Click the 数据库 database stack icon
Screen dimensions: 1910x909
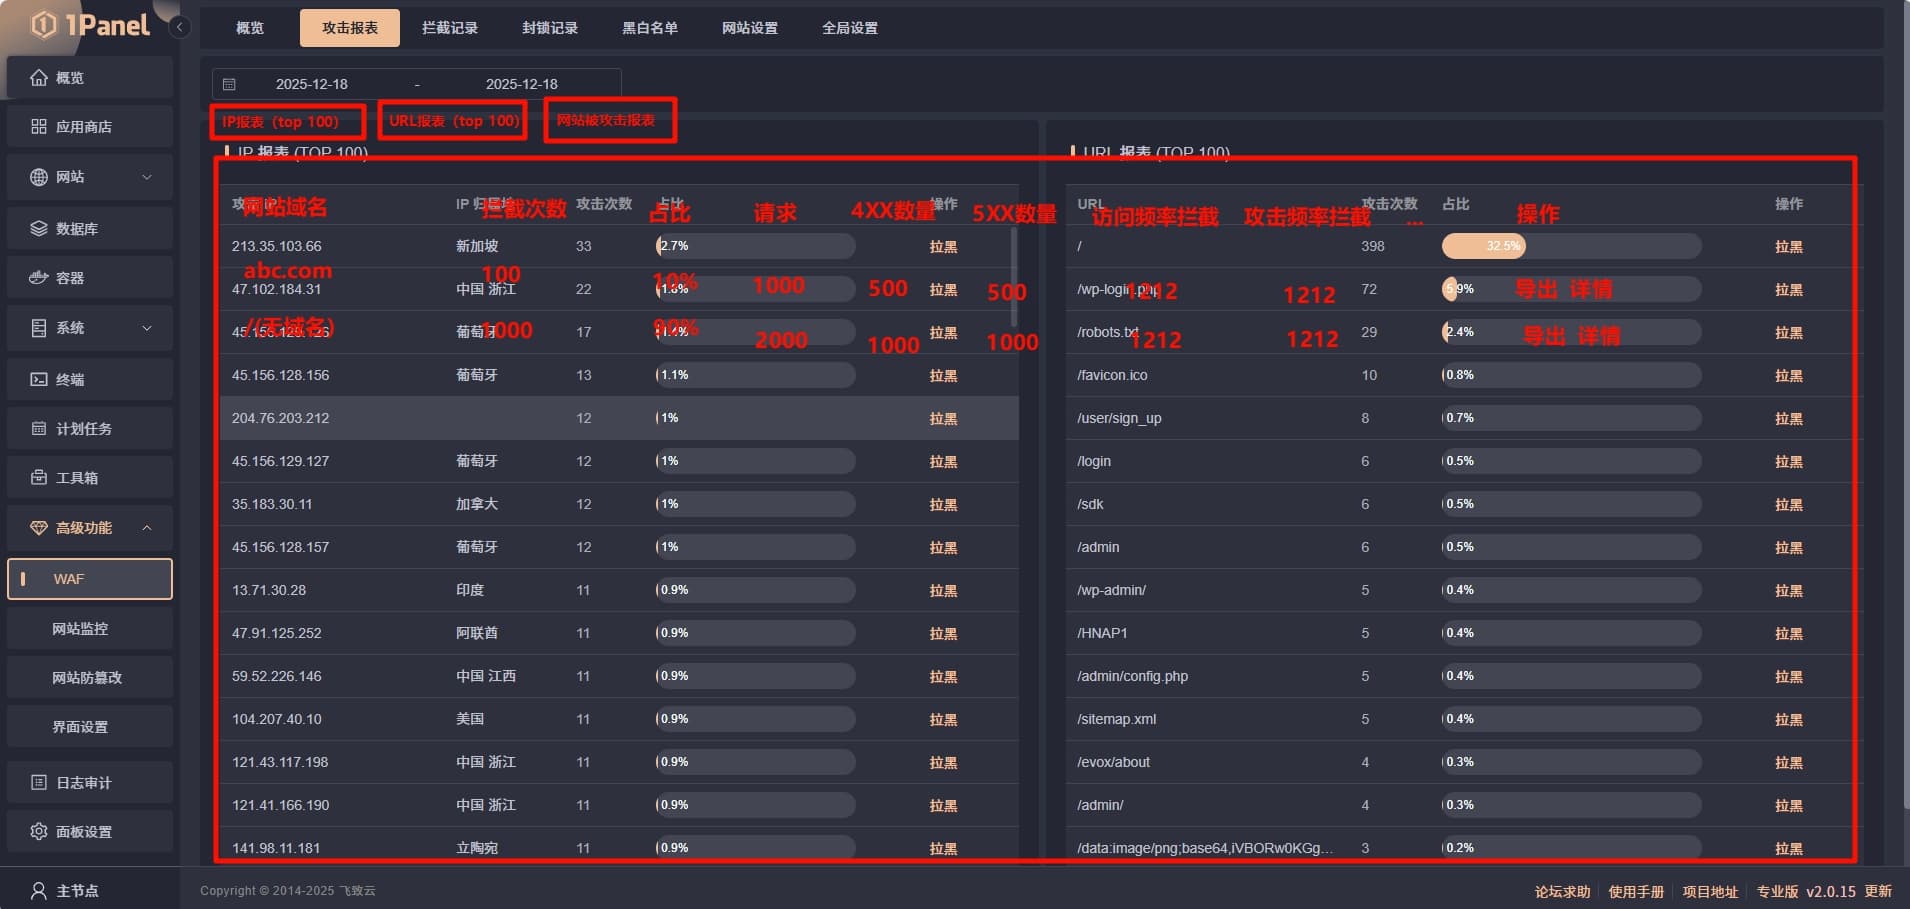click(39, 229)
